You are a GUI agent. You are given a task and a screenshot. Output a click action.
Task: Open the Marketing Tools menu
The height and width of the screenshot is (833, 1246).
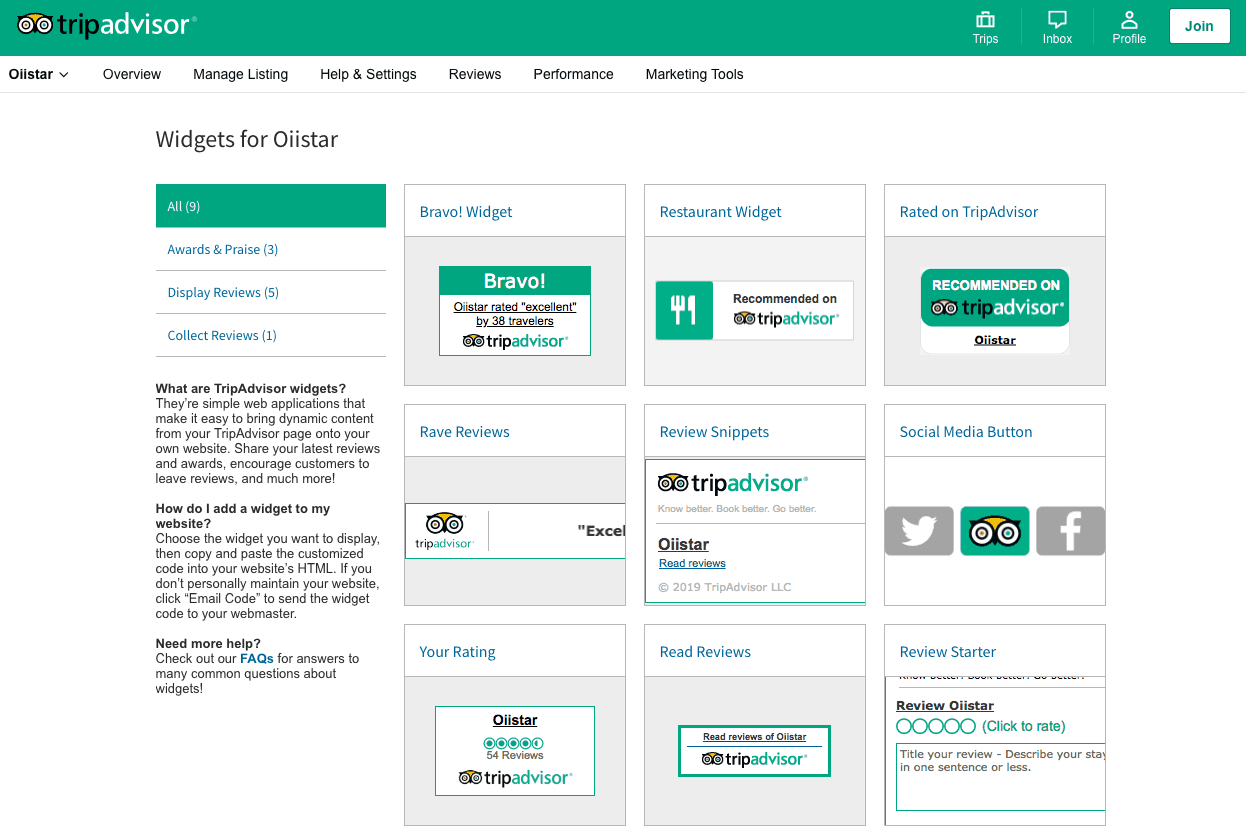[694, 74]
